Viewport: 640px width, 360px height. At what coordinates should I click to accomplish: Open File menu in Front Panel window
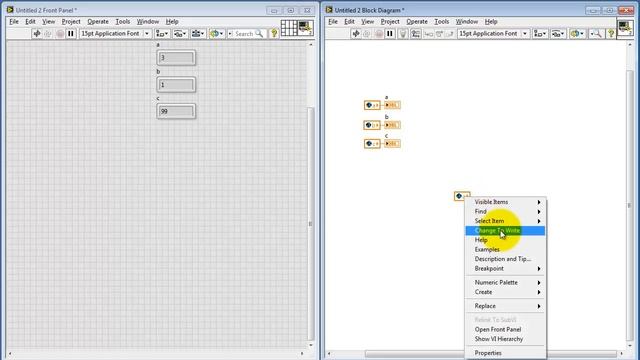(14, 21)
